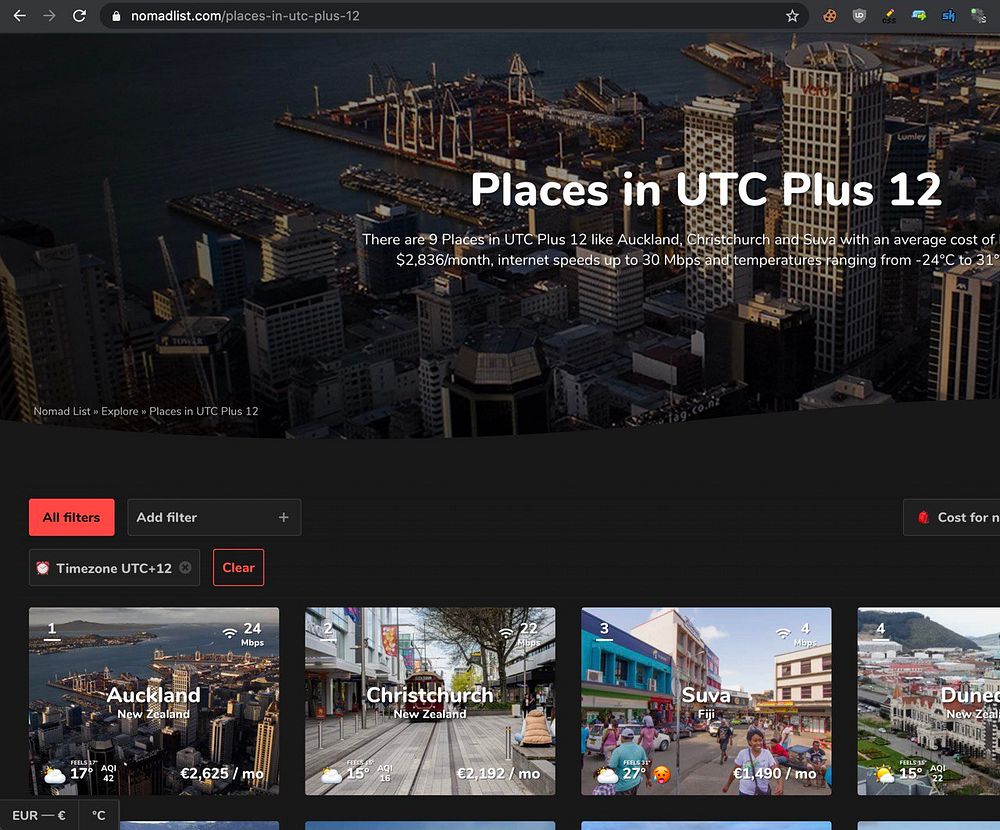Open the blue 'sh' extension icon
The height and width of the screenshot is (830, 1000).
pyautogui.click(x=948, y=16)
